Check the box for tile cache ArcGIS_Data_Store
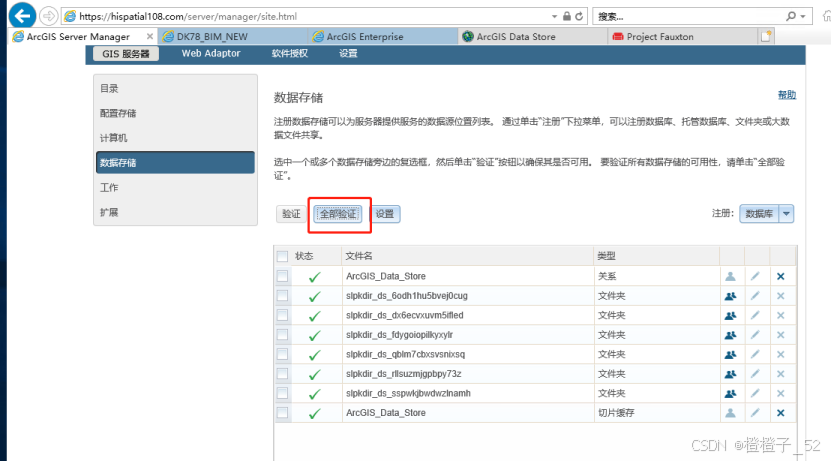This screenshot has height=461, width=831. click(x=282, y=413)
